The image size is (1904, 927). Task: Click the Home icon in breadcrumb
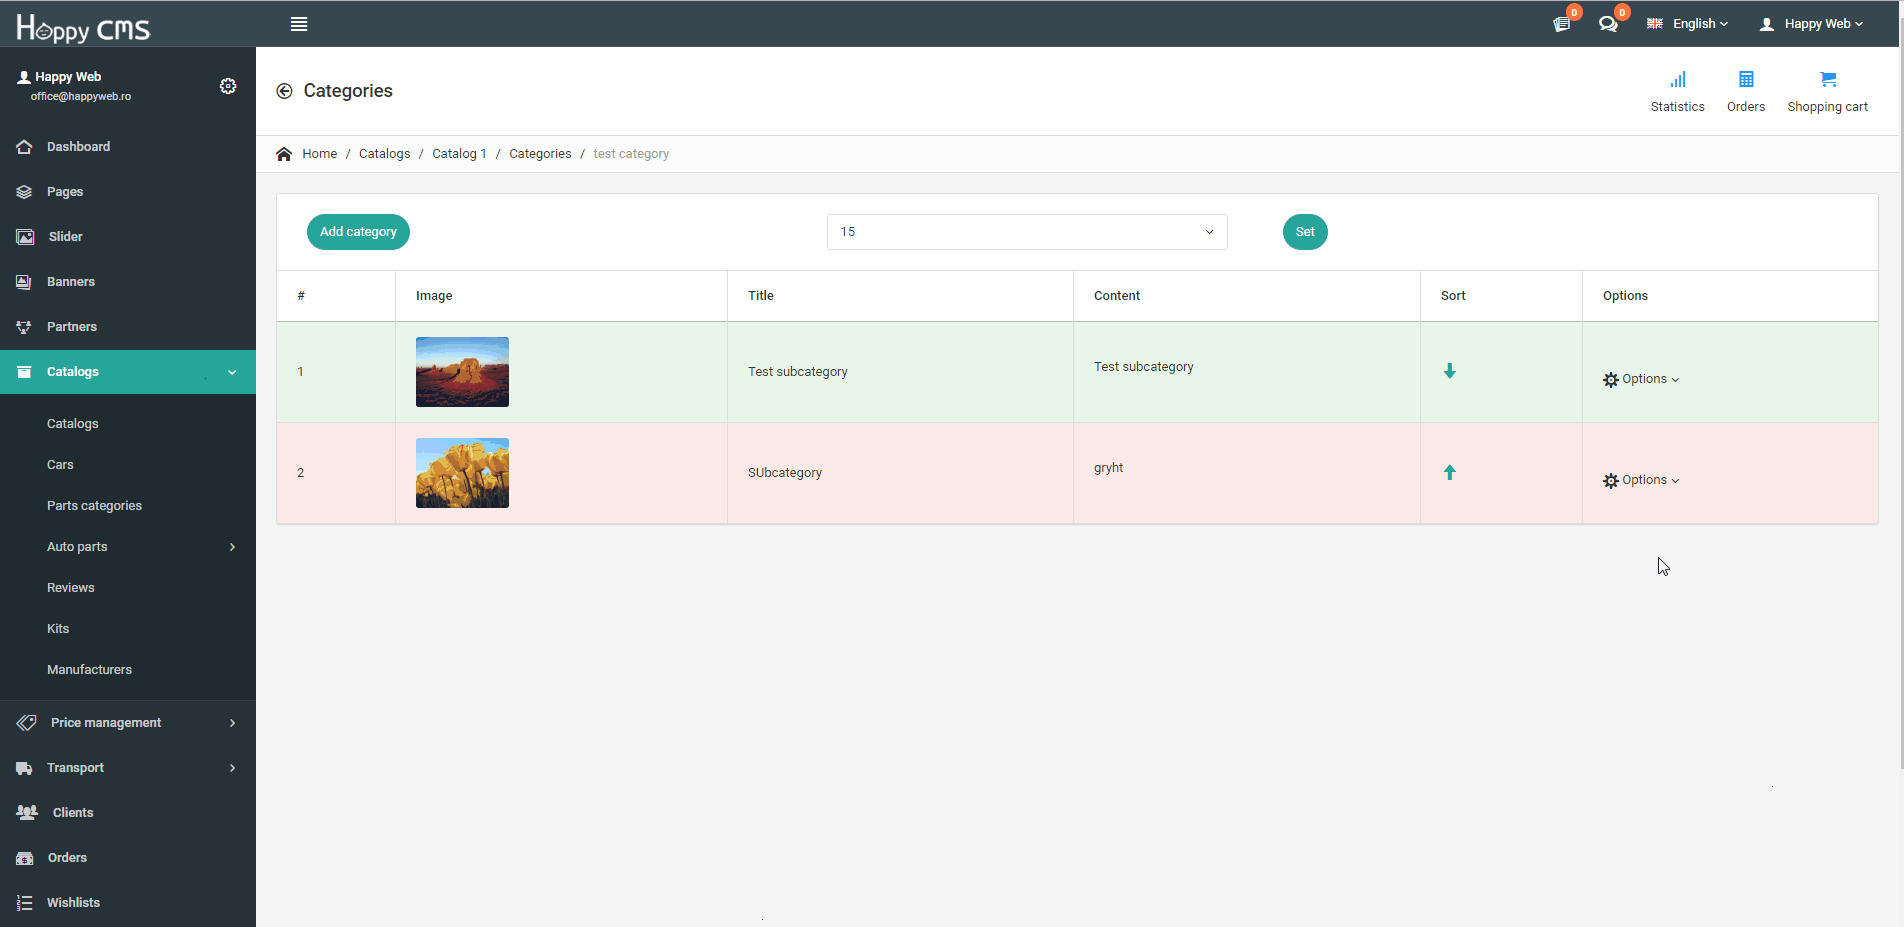pyautogui.click(x=284, y=154)
